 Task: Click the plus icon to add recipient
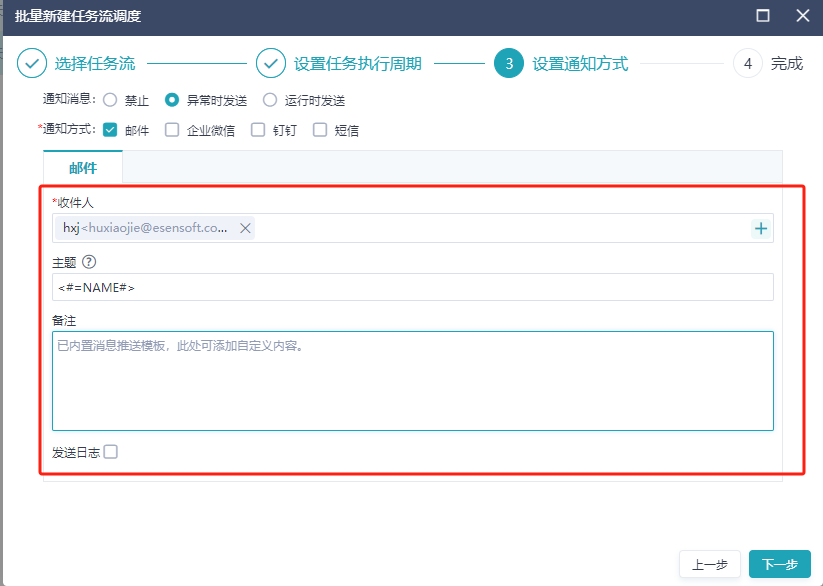click(x=761, y=228)
